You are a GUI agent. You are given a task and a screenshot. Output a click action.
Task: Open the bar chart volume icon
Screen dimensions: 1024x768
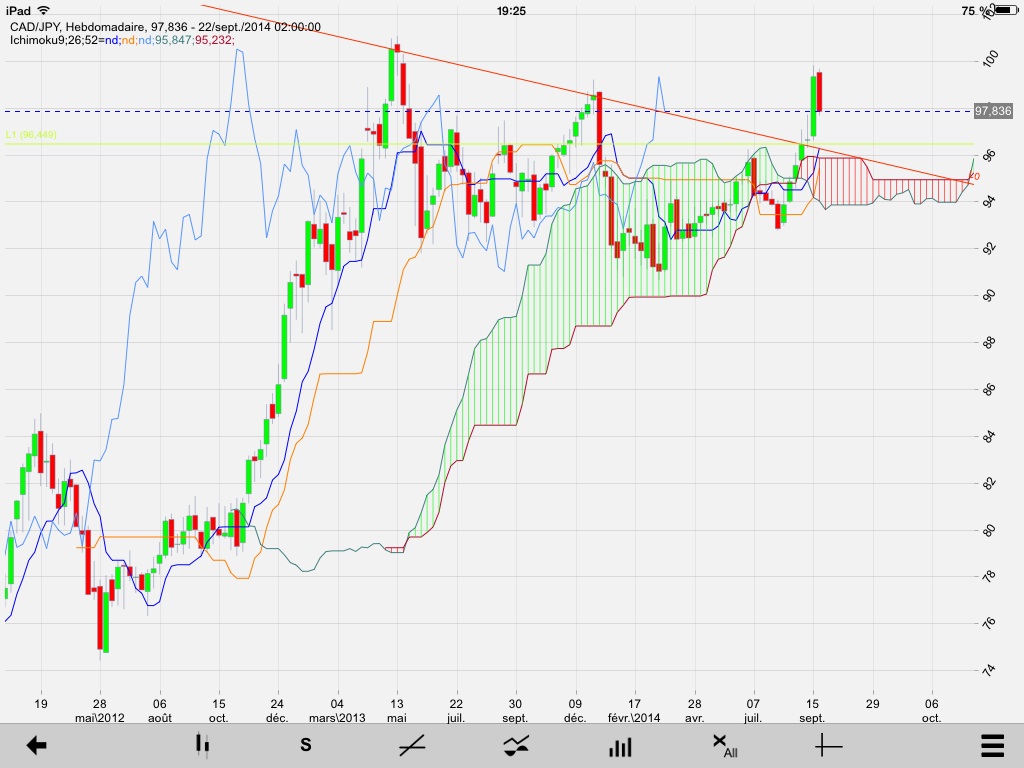click(x=620, y=746)
